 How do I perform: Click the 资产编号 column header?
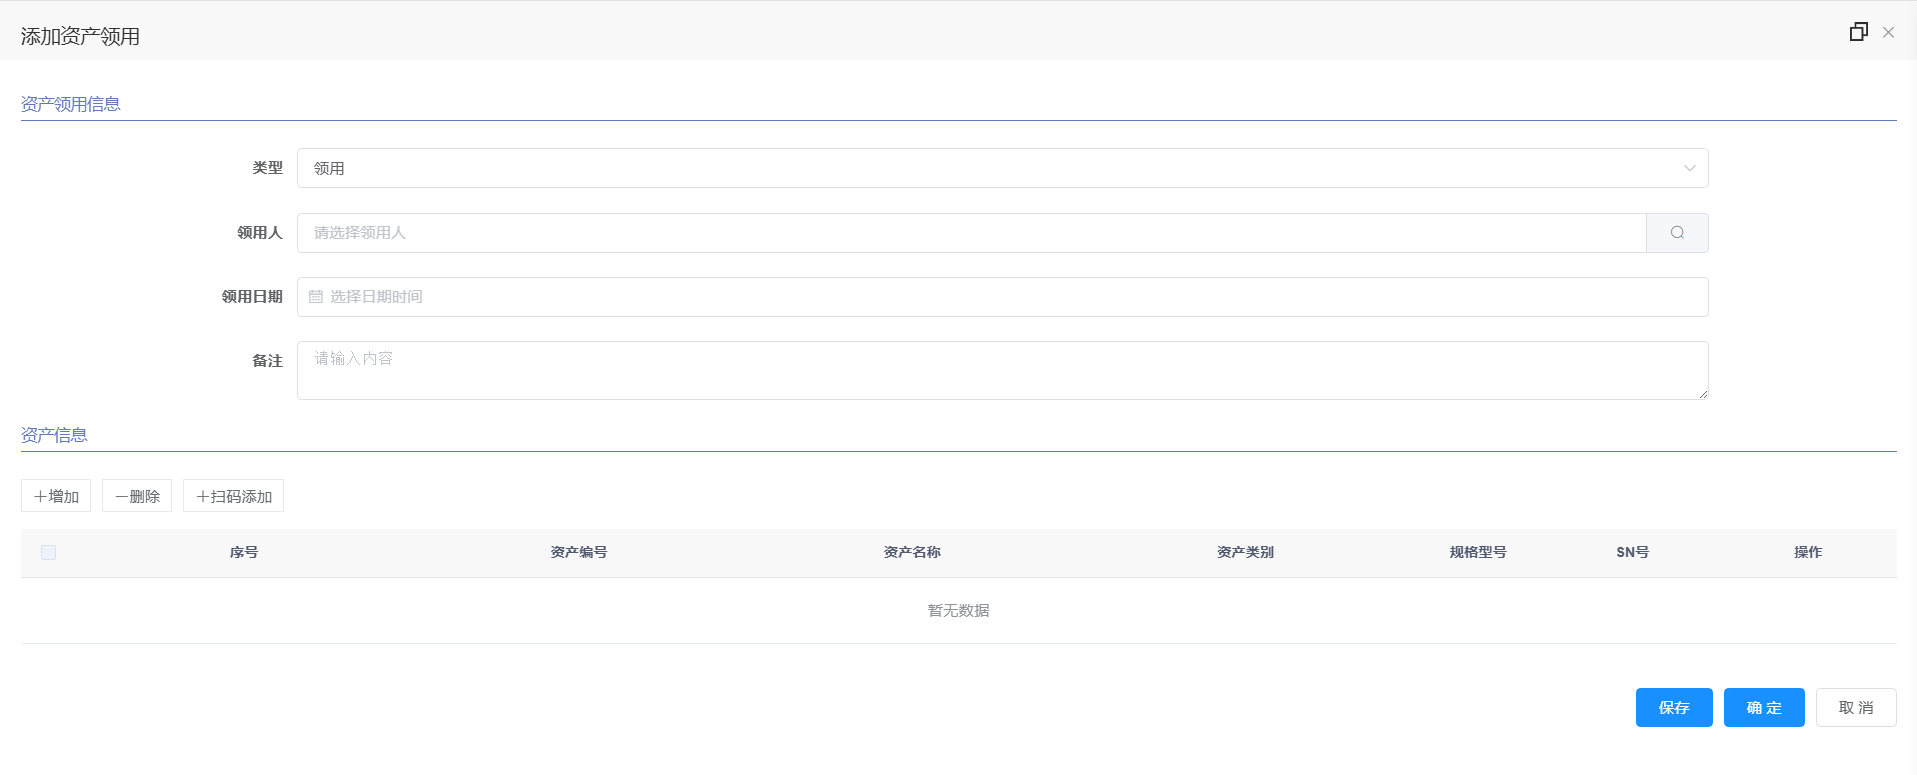[x=579, y=552]
